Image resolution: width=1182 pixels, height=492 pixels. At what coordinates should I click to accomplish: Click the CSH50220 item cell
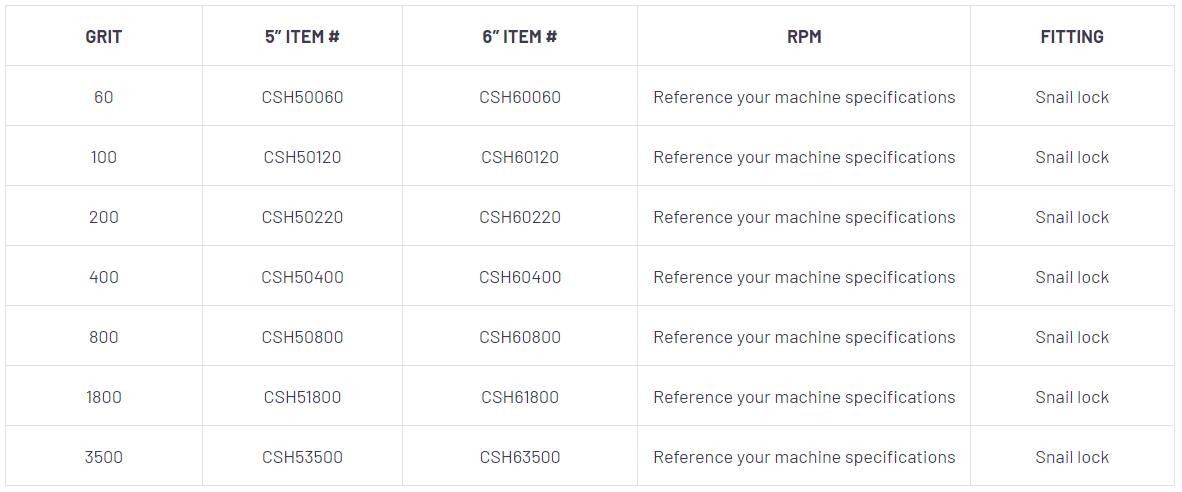[302, 217]
